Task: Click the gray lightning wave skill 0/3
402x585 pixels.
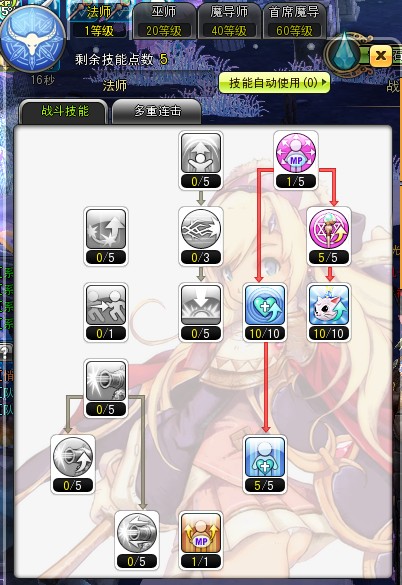Action: [201, 229]
